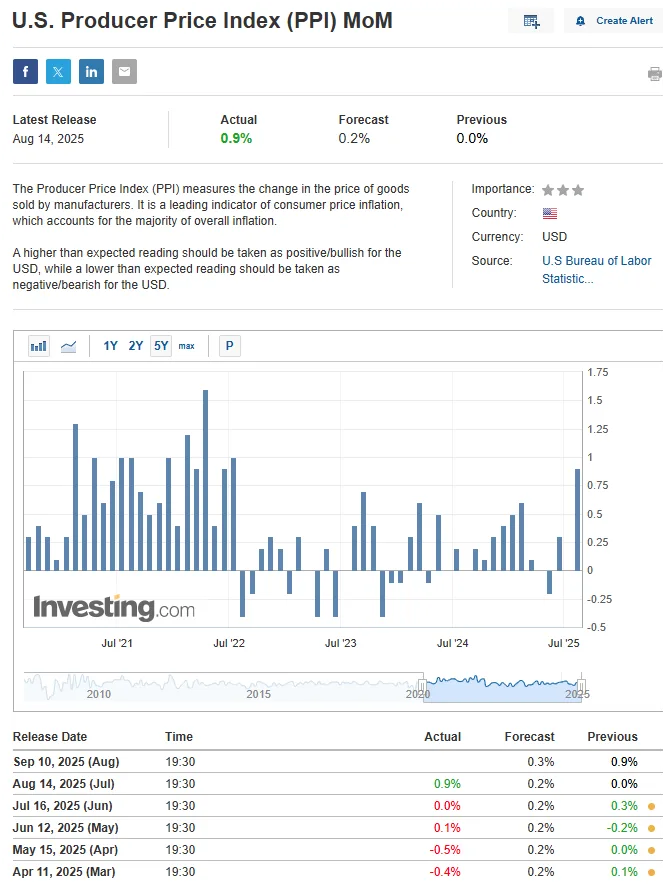Screen dimensions: 665x892
Task: Click orange revised dot in Jun 12 row
Action: click(x=651, y=828)
